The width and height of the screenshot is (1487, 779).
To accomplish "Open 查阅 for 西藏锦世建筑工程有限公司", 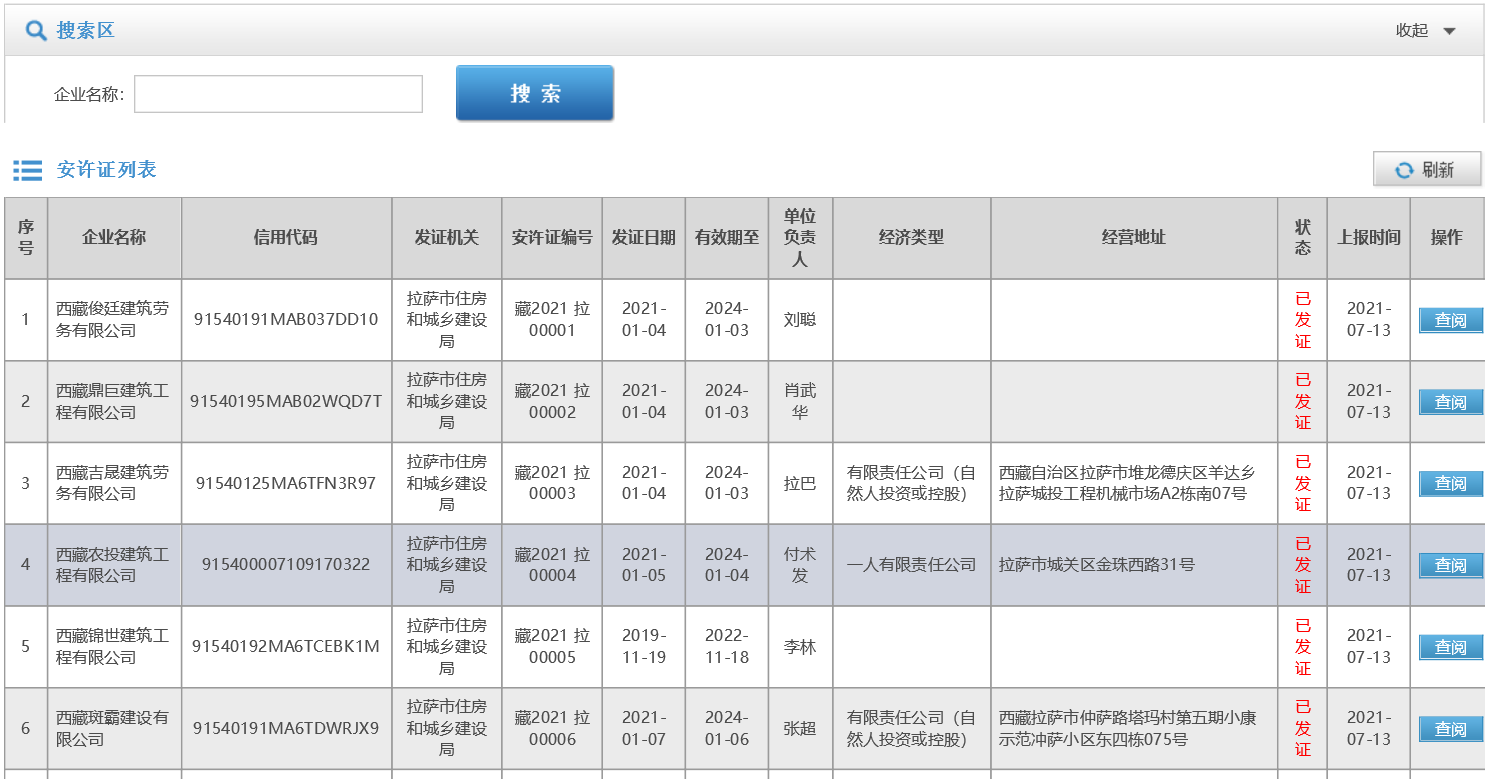I will (x=1449, y=647).
